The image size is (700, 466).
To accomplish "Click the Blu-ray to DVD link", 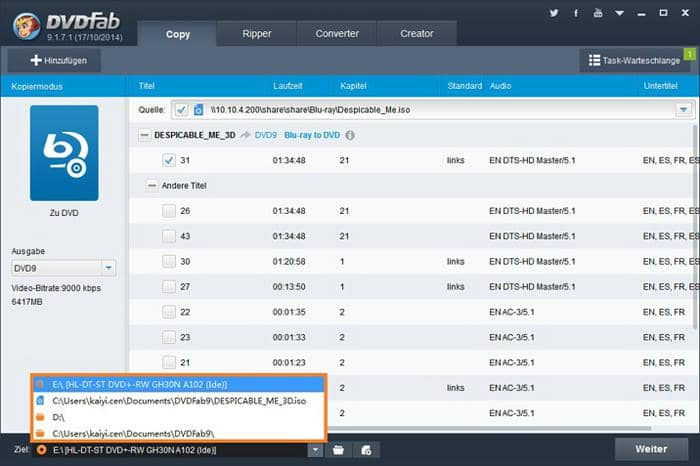I will [312, 135].
